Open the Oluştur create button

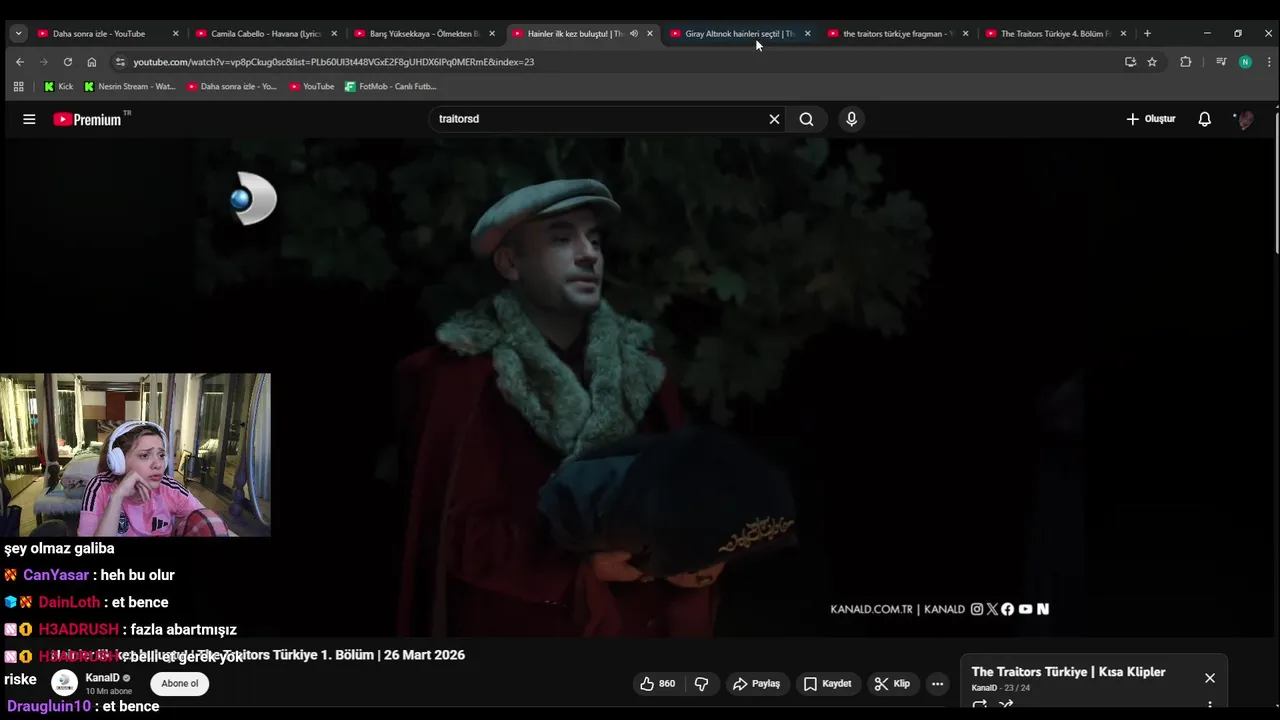1150,119
